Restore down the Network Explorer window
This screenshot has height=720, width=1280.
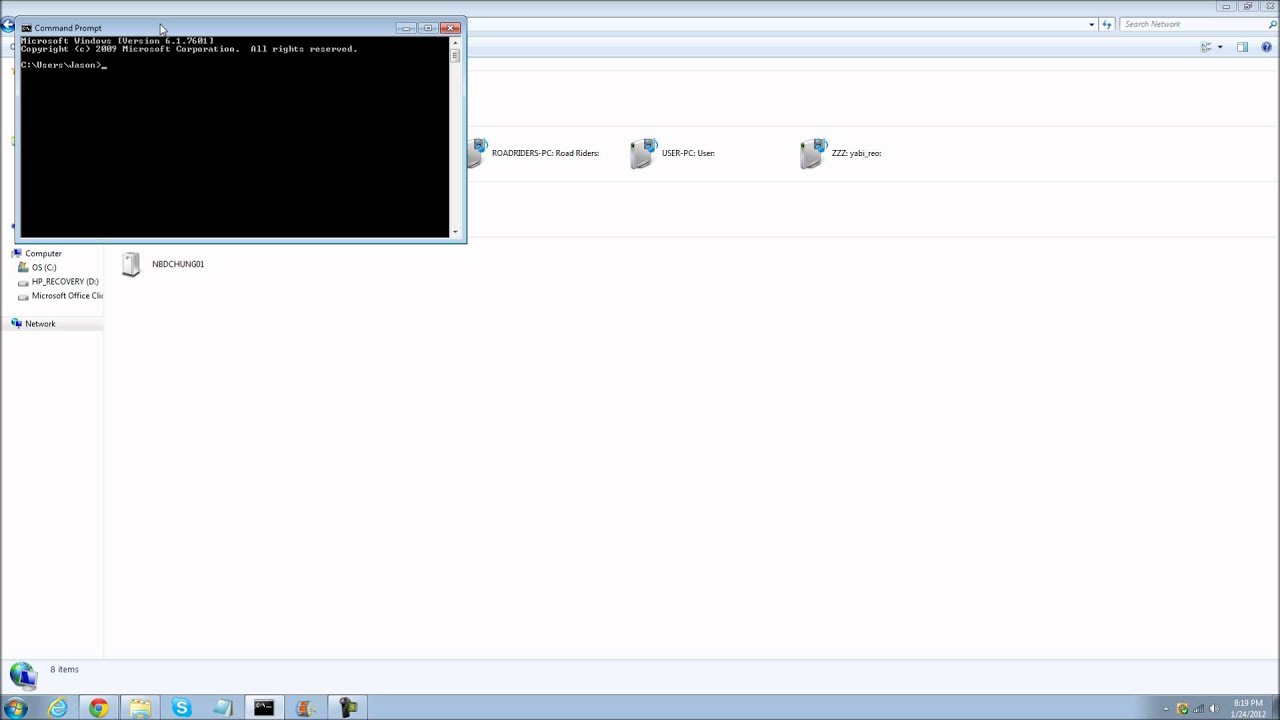1247,6
